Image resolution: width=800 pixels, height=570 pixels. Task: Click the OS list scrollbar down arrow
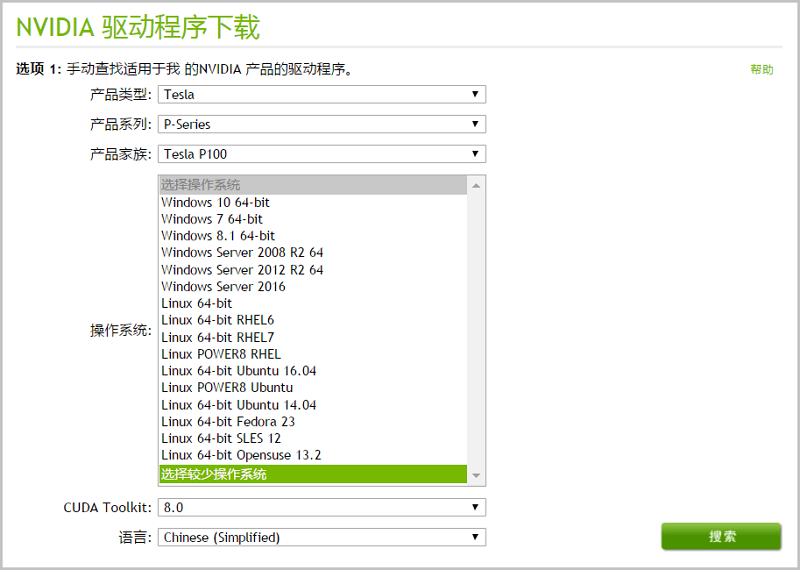[476, 476]
